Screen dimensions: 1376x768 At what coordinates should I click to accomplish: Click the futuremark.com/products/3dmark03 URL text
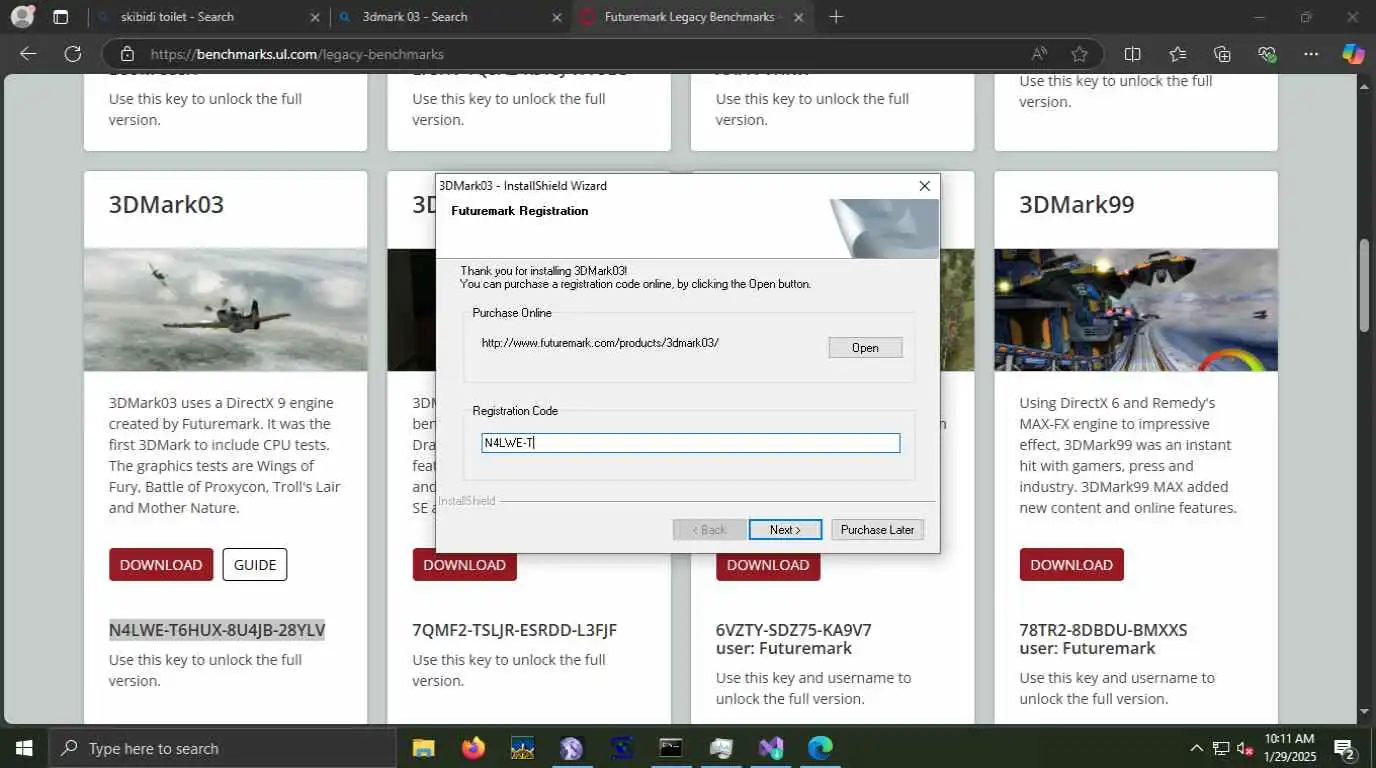pos(600,343)
